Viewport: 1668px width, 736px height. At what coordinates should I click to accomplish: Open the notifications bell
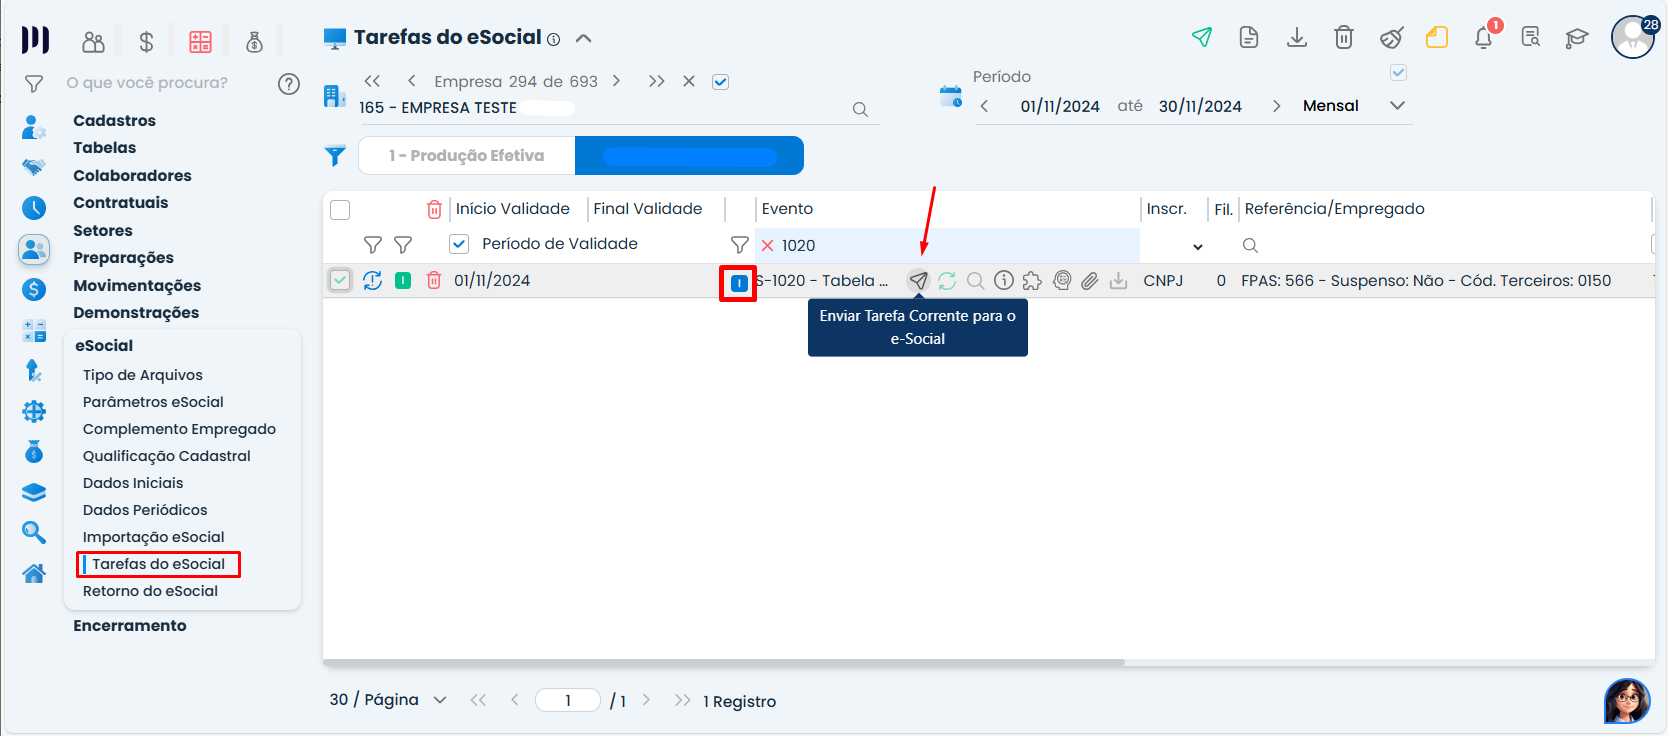(1484, 38)
